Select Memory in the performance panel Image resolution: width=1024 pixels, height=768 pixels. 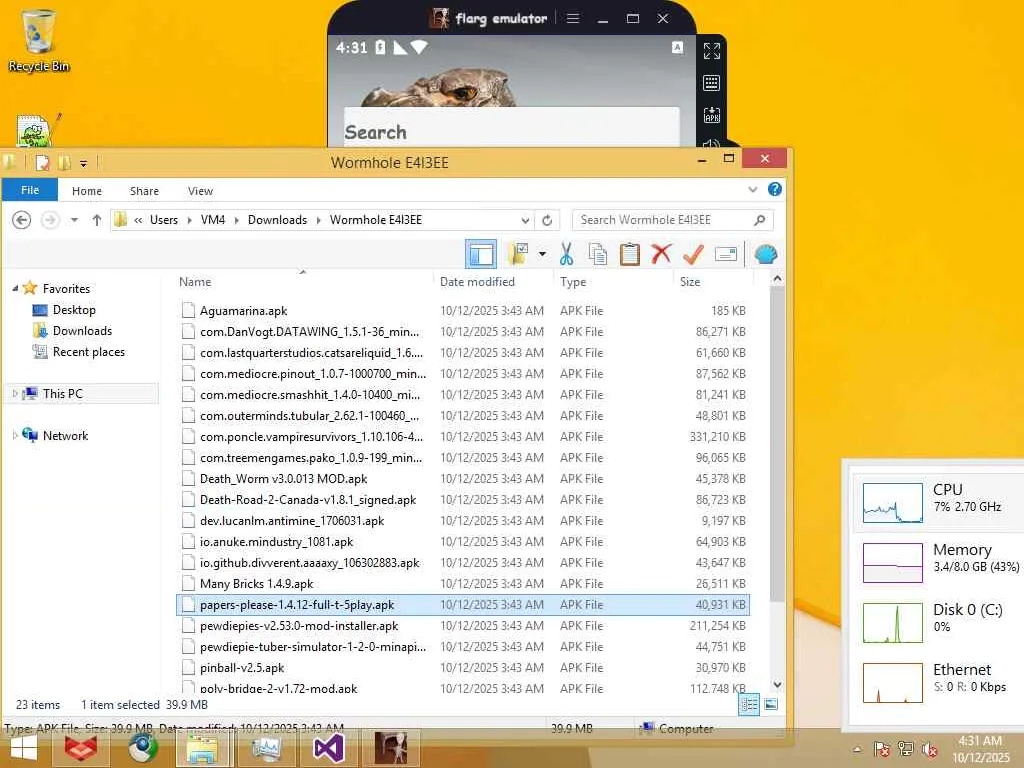click(938, 562)
